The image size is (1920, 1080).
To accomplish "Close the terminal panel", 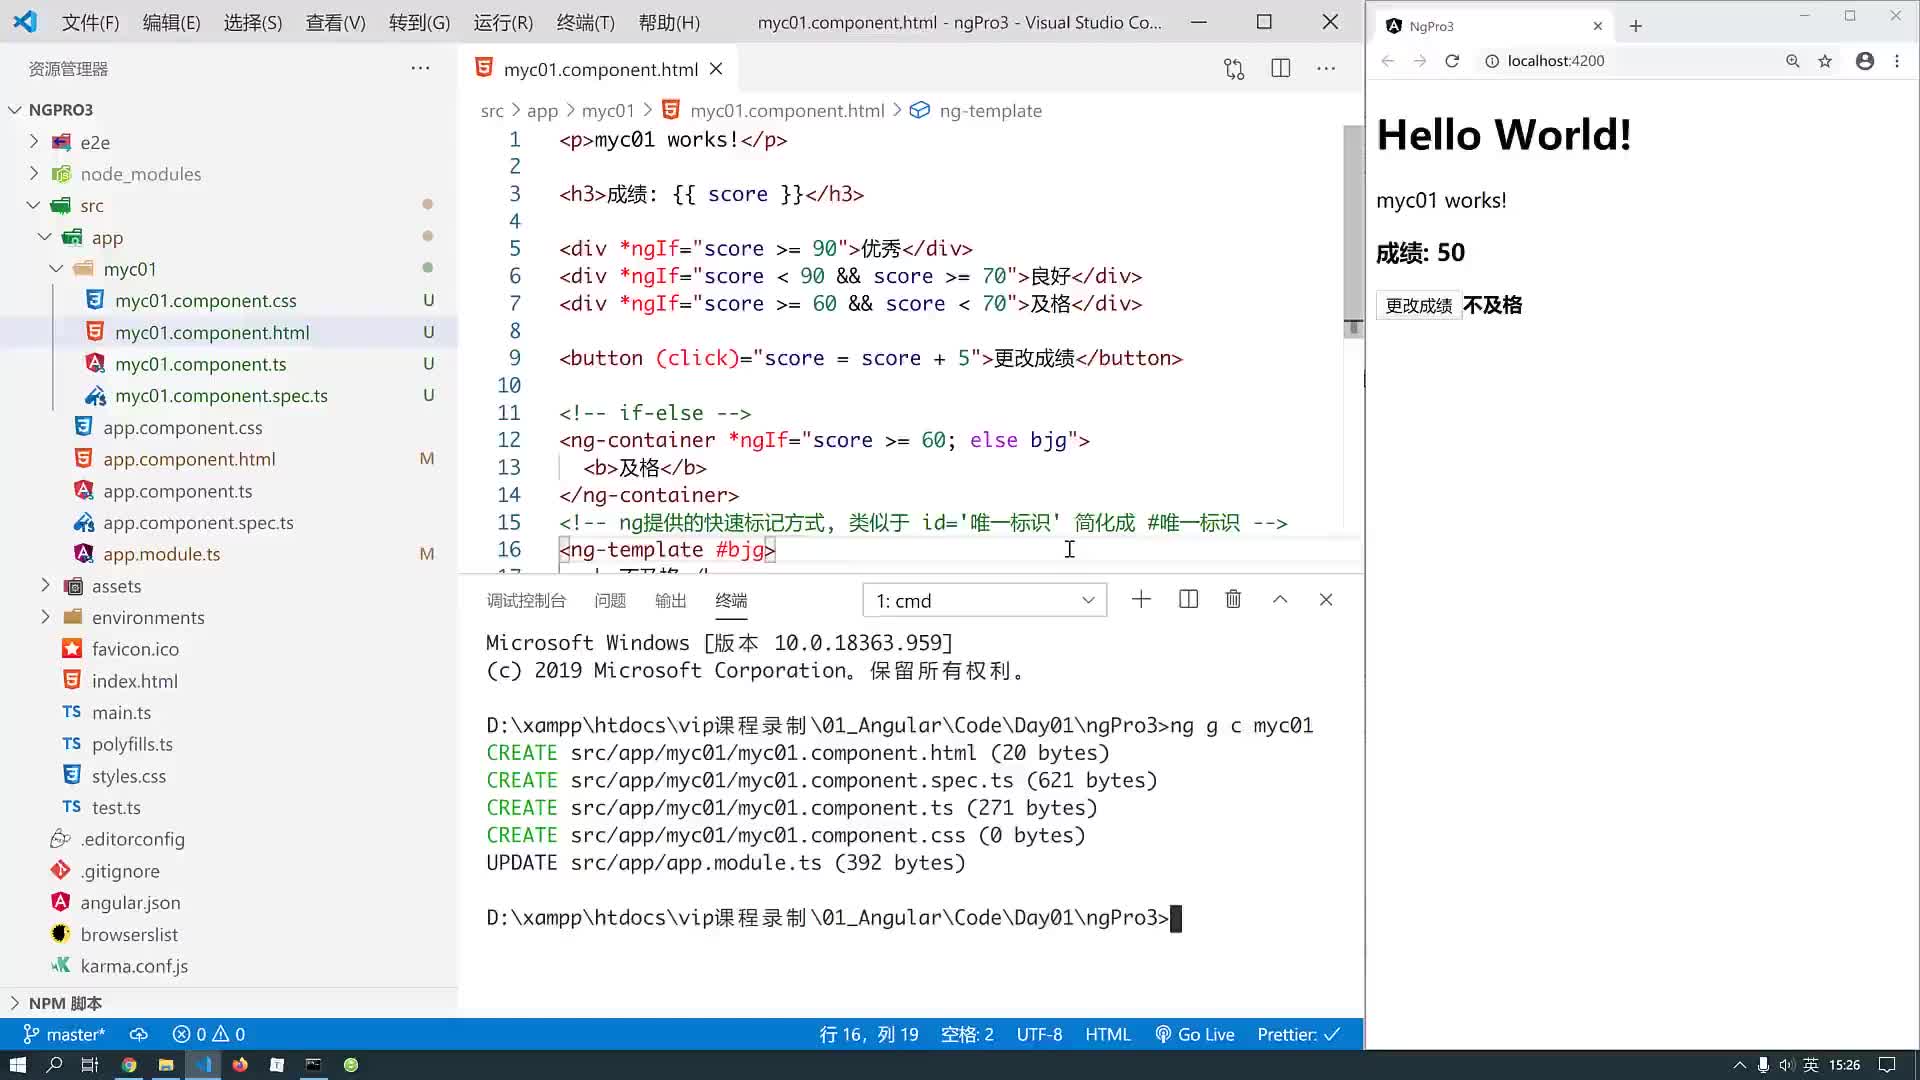I will 1326,599.
